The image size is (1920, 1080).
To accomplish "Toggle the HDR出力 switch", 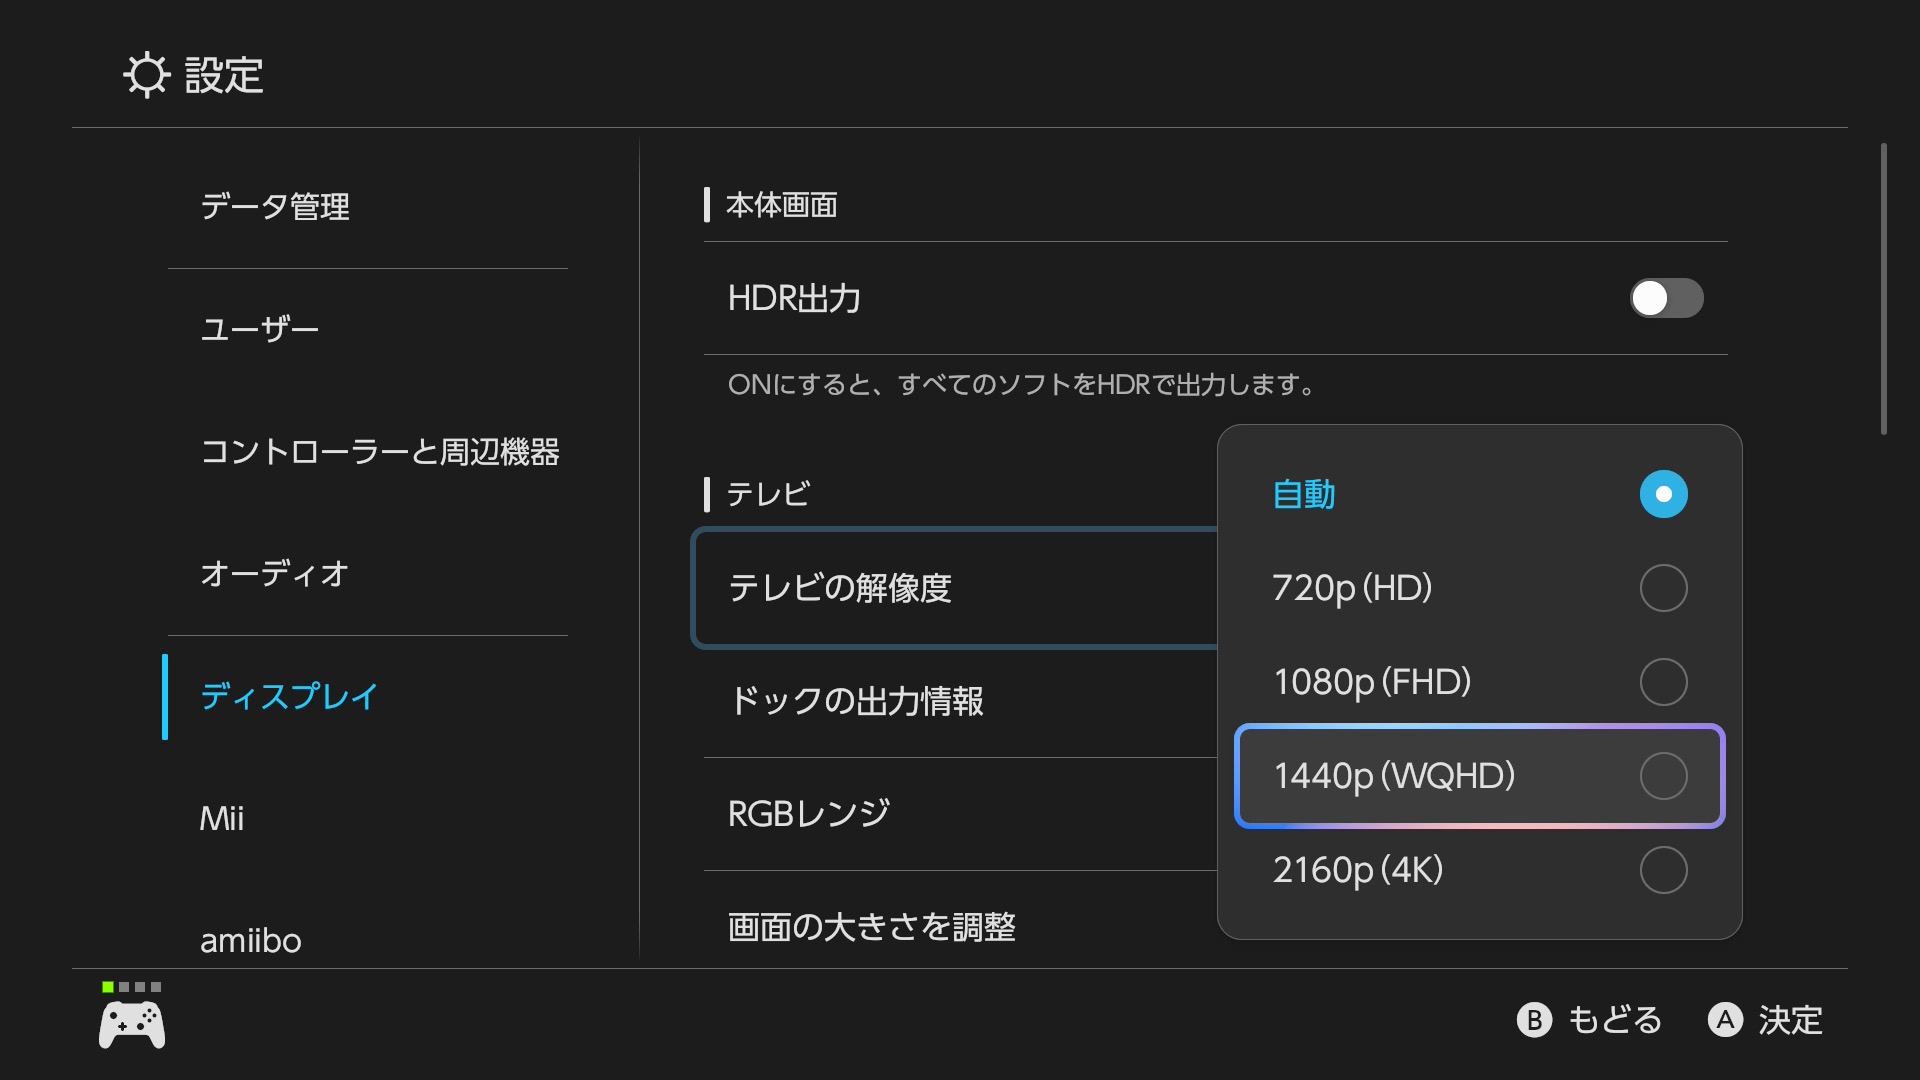I will click(x=1666, y=298).
